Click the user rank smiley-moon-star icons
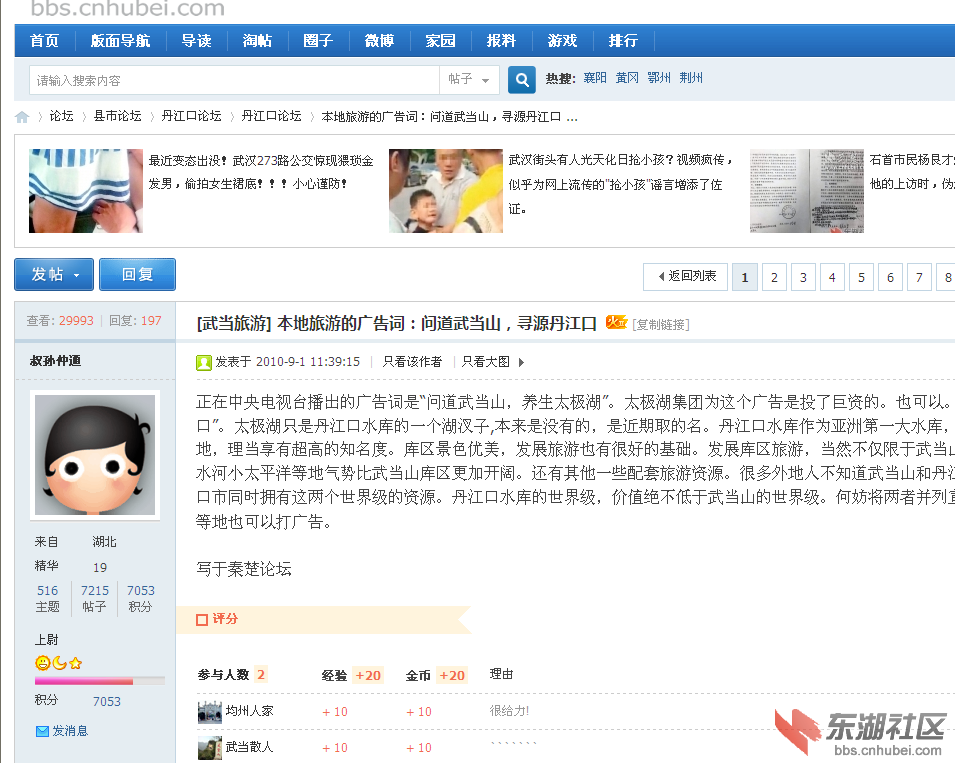 (x=58, y=663)
